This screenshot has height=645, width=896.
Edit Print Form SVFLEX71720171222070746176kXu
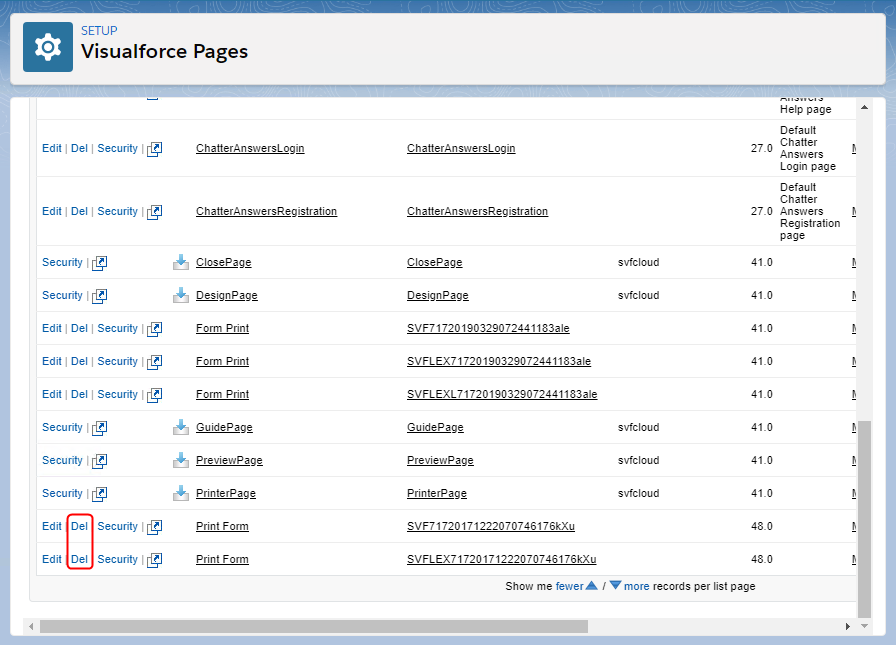52,559
